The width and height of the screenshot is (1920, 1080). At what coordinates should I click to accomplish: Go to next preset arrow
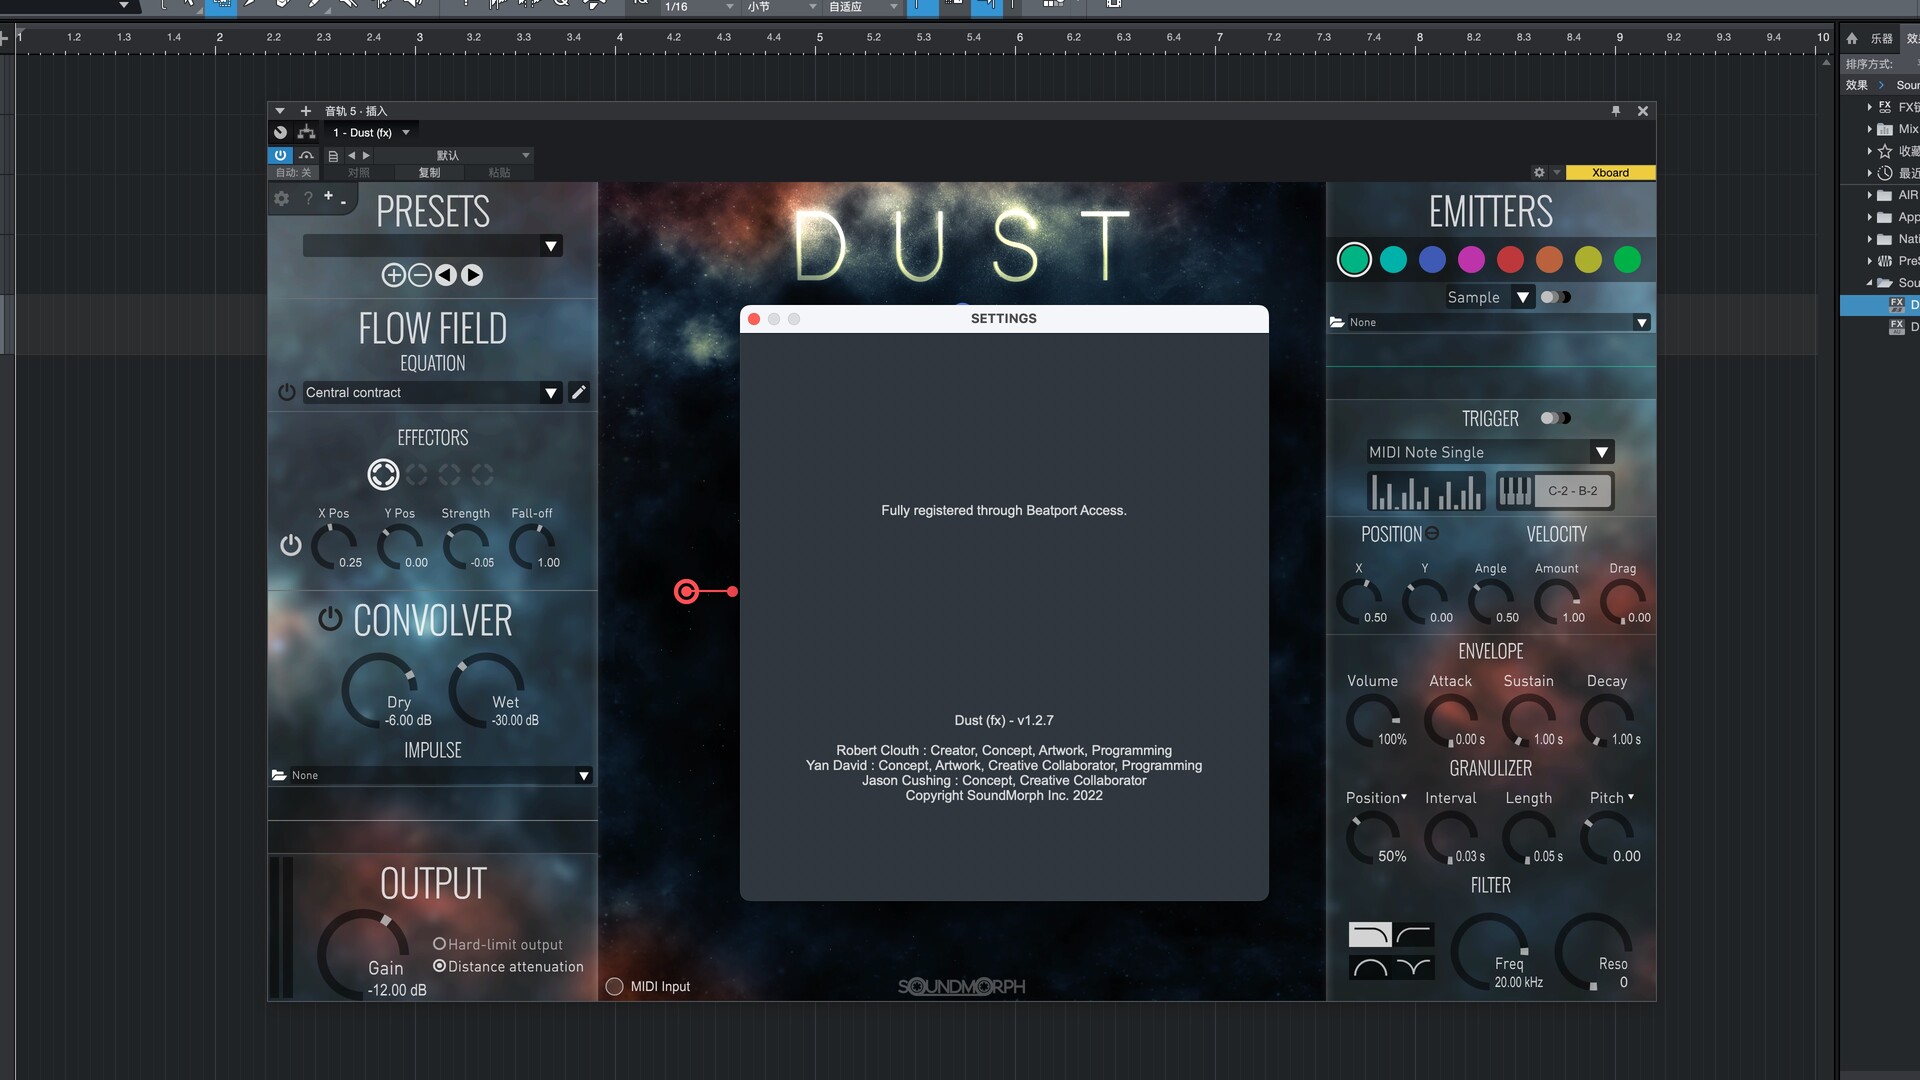(x=472, y=275)
